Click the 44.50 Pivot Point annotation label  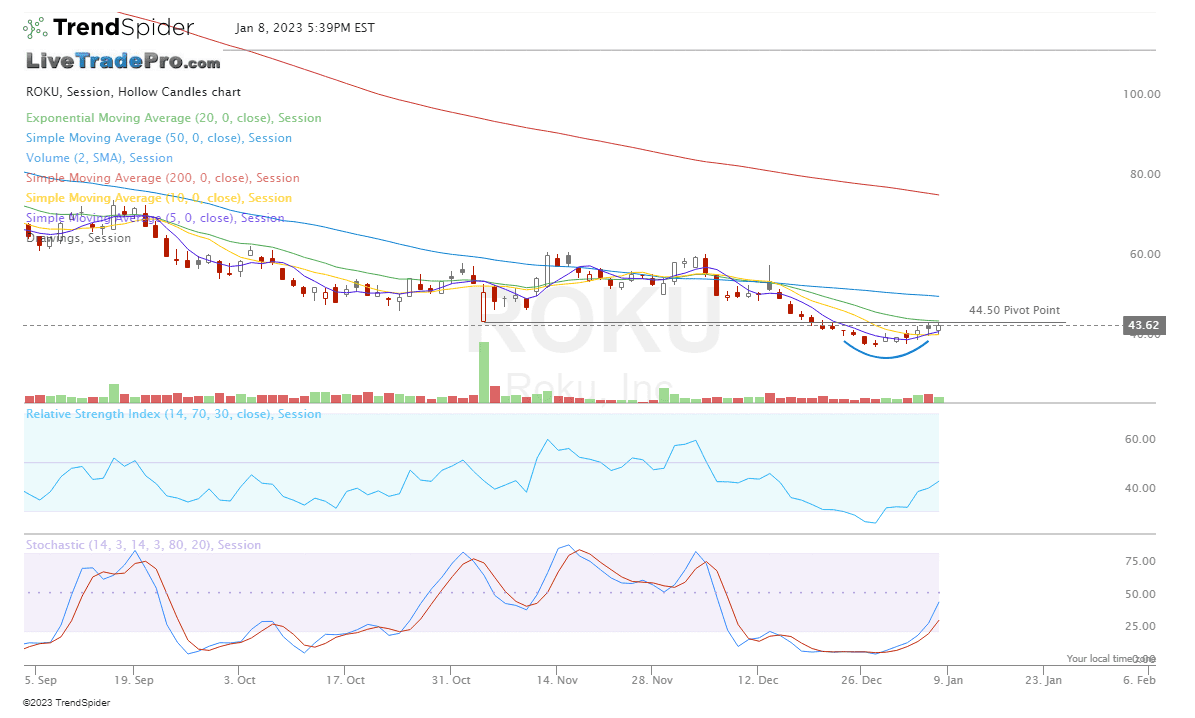pyautogui.click(x=1014, y=310)
